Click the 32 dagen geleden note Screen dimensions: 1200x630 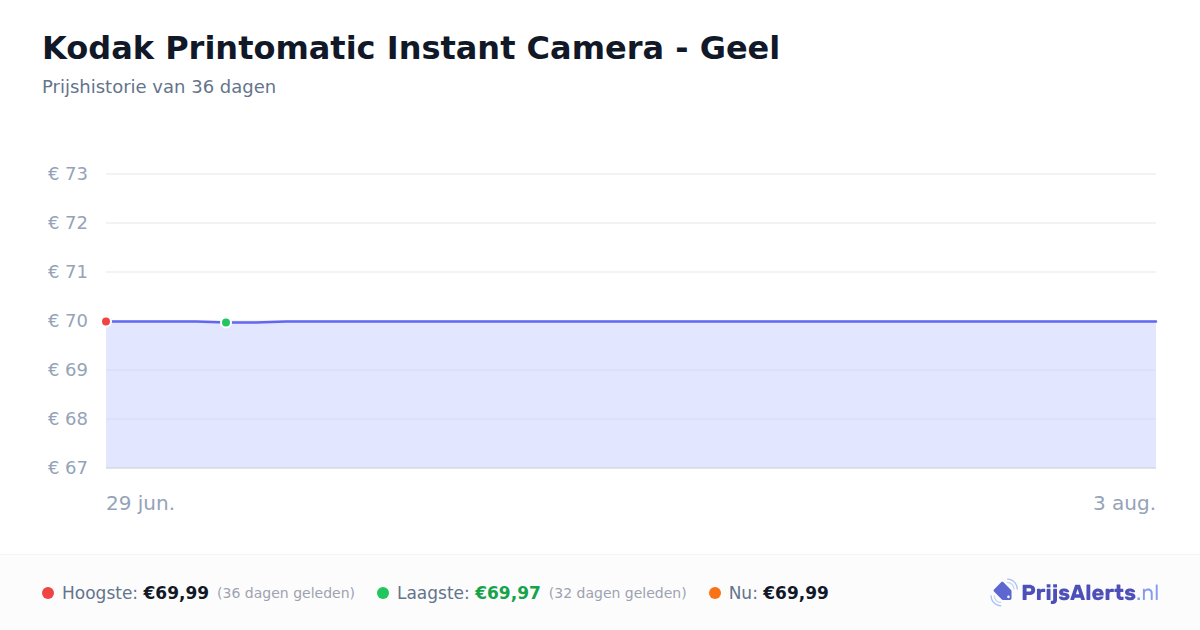click(x=618, y=593)
